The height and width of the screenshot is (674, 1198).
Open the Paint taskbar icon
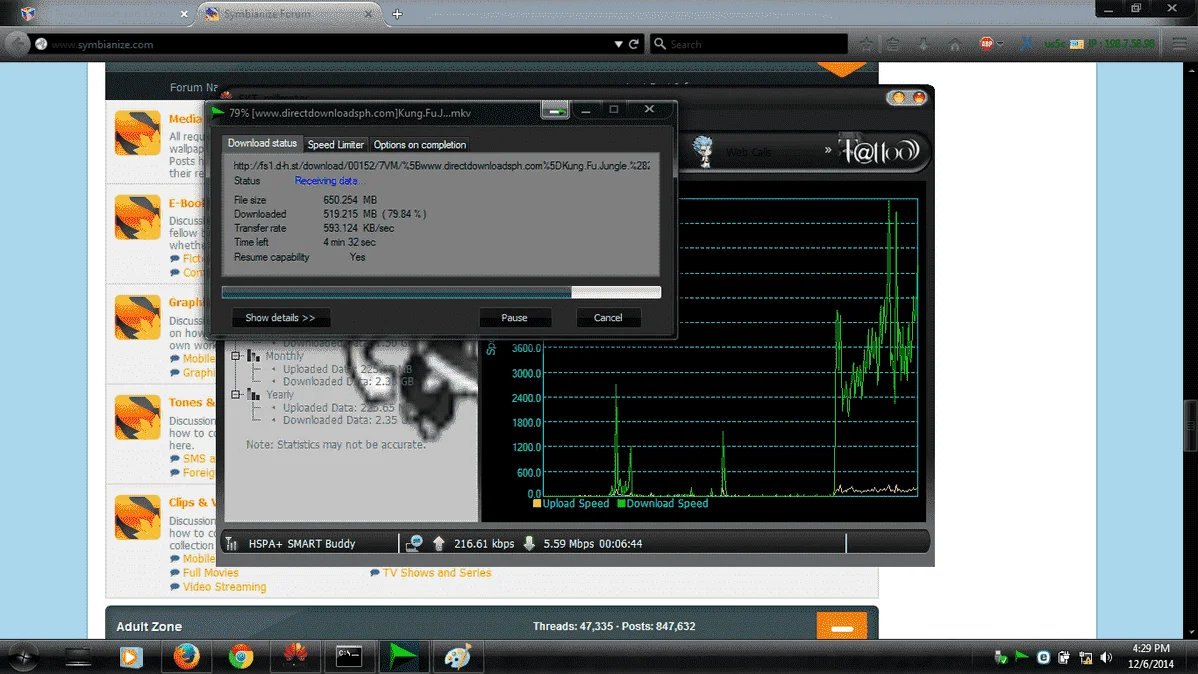pos(458,656)
